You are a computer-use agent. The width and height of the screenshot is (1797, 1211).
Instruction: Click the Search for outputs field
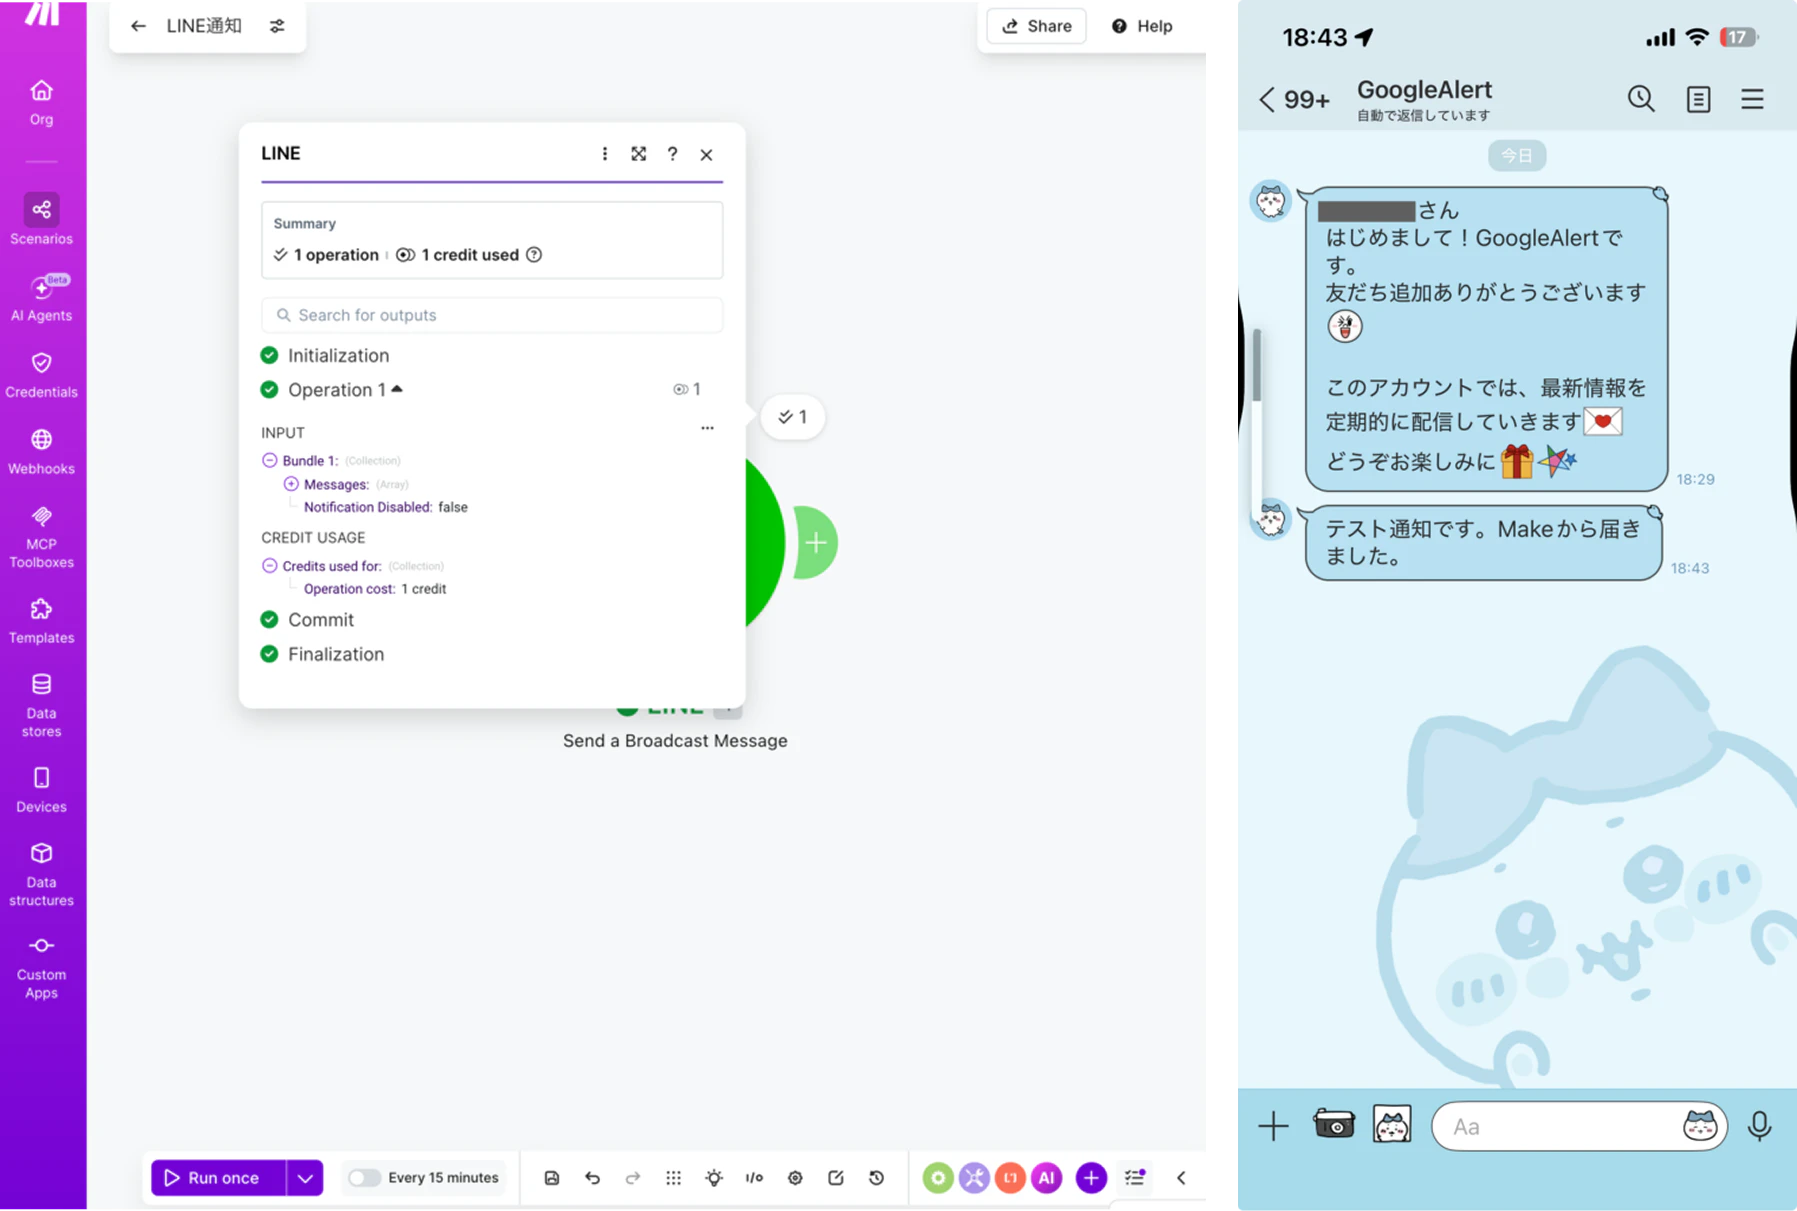[492, 315]
